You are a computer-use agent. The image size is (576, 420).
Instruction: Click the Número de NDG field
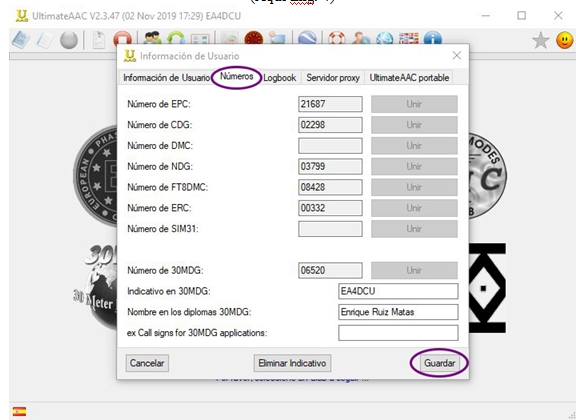coord(330,166)
